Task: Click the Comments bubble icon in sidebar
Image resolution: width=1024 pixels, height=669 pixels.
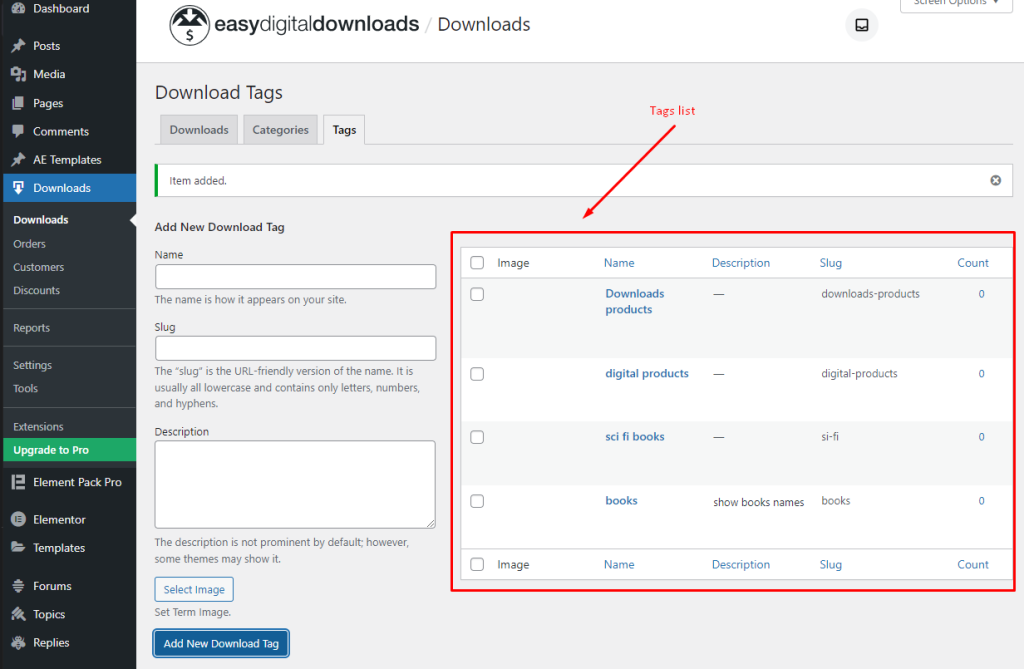Action: (x=18, y=132)
